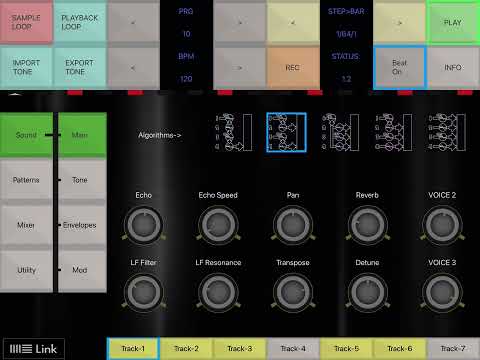Increase BPM with the right arrow pad
480x360 pixels.
[x=239, y=68]
